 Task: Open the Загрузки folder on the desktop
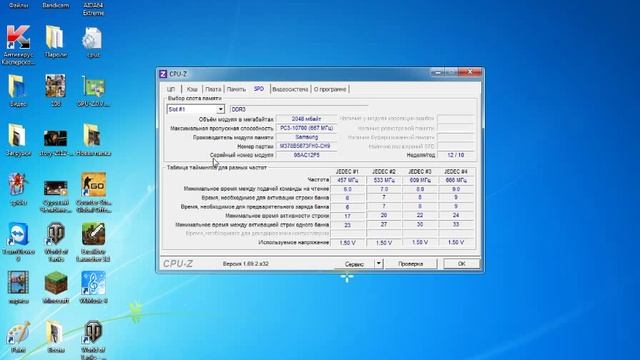(18, 136)
